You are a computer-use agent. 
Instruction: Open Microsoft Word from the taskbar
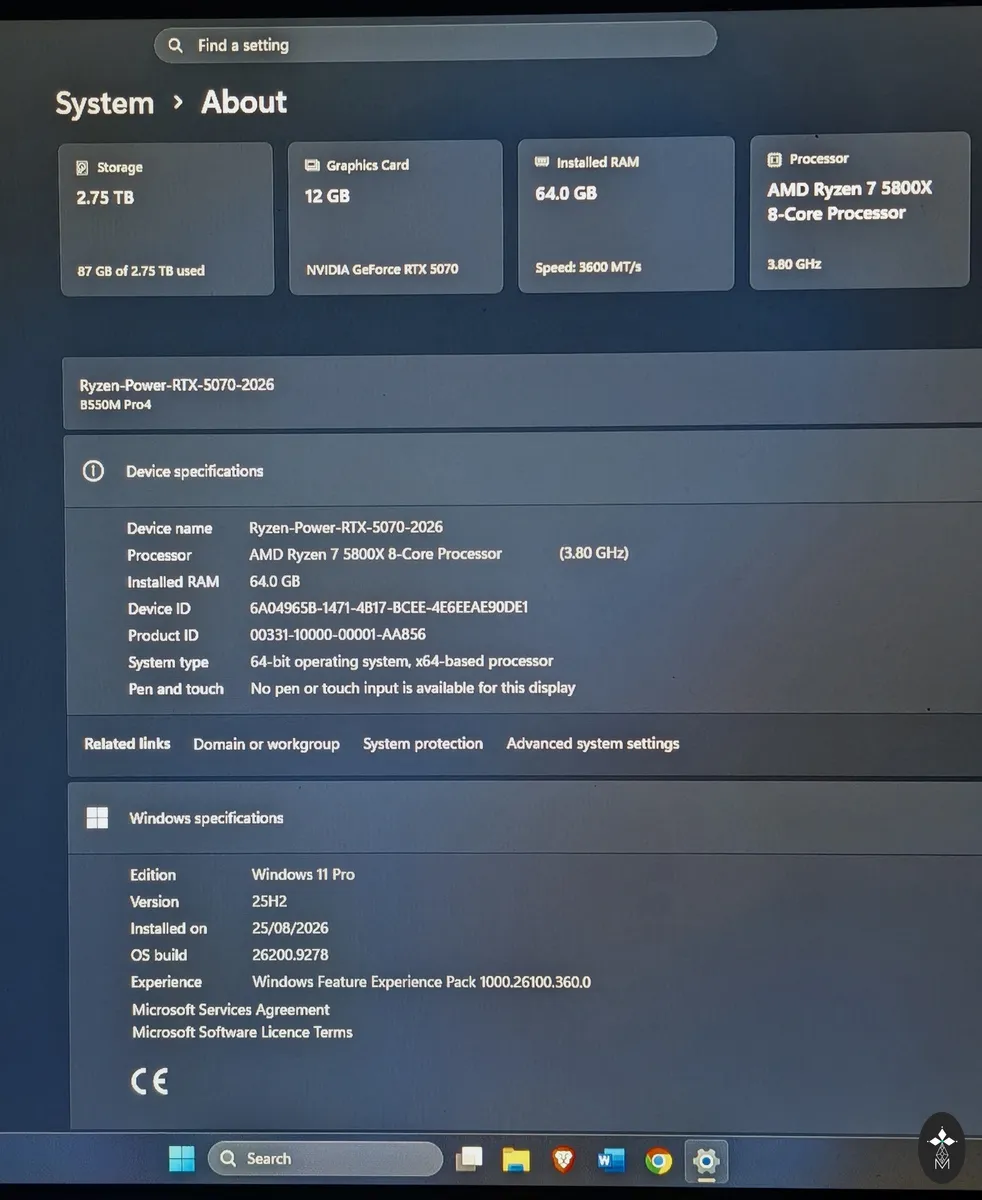point(611,1160)
